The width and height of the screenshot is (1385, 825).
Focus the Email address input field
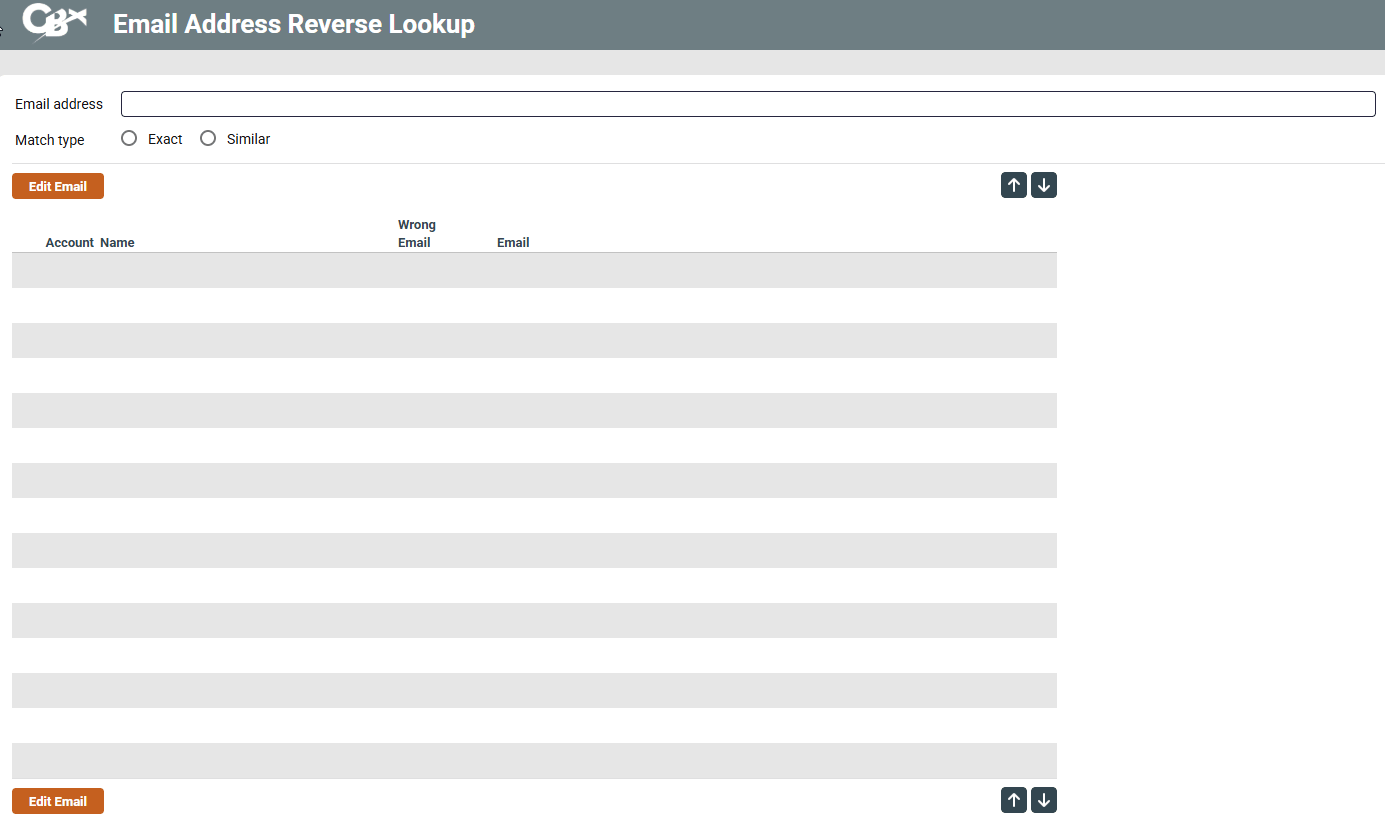pyautogui.click(x=747, y=104)
